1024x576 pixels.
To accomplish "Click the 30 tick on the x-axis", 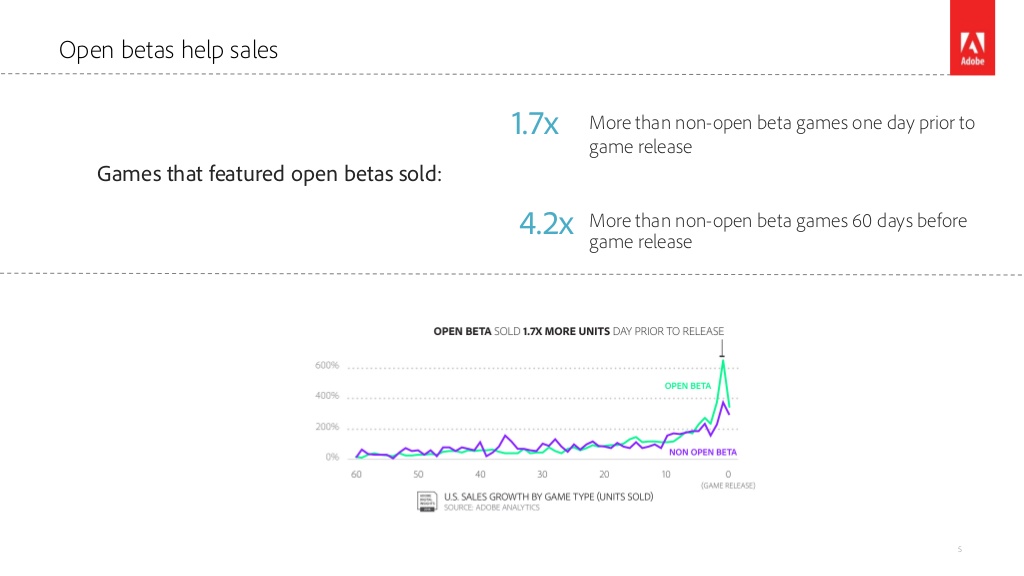I will 542,474.
